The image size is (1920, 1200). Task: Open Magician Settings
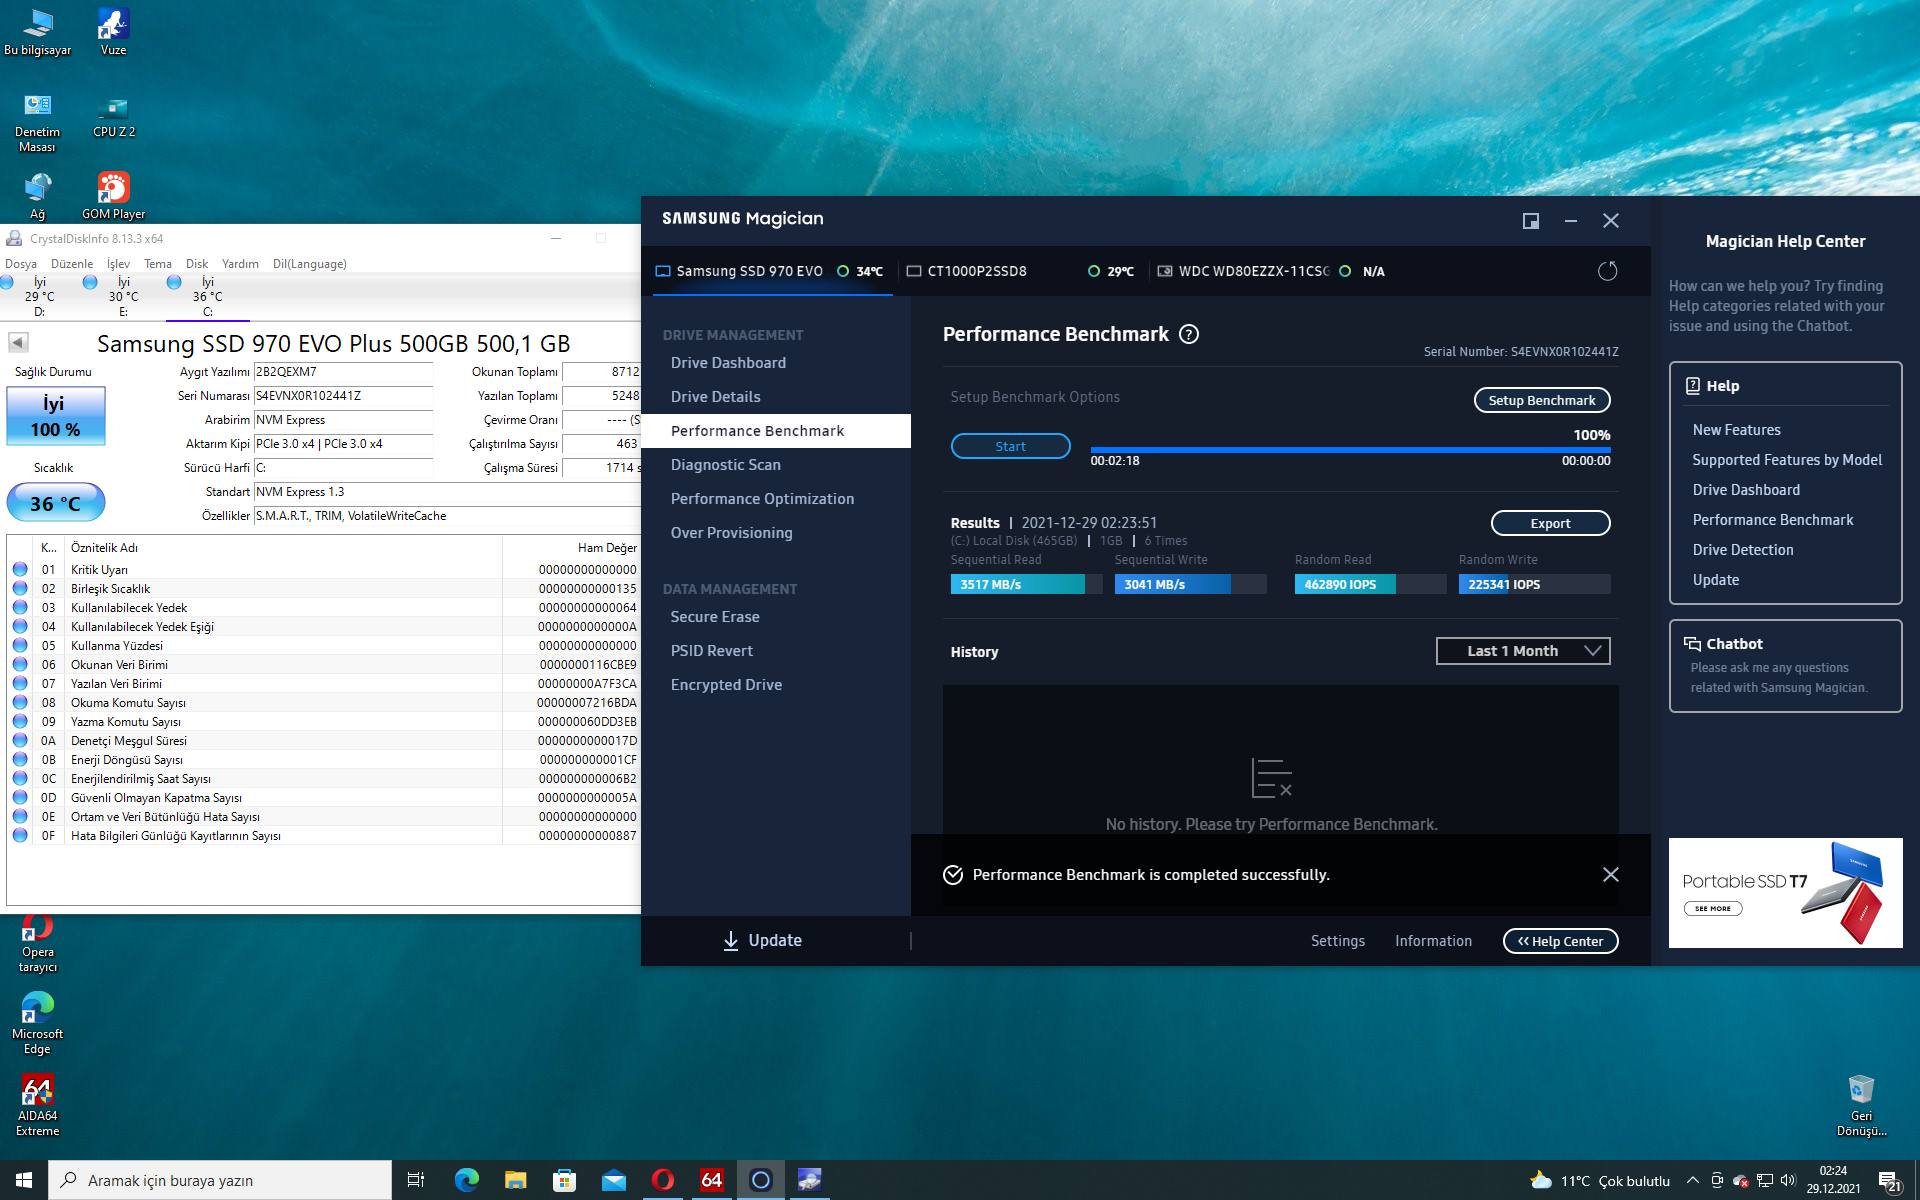tap(1337, 941)
